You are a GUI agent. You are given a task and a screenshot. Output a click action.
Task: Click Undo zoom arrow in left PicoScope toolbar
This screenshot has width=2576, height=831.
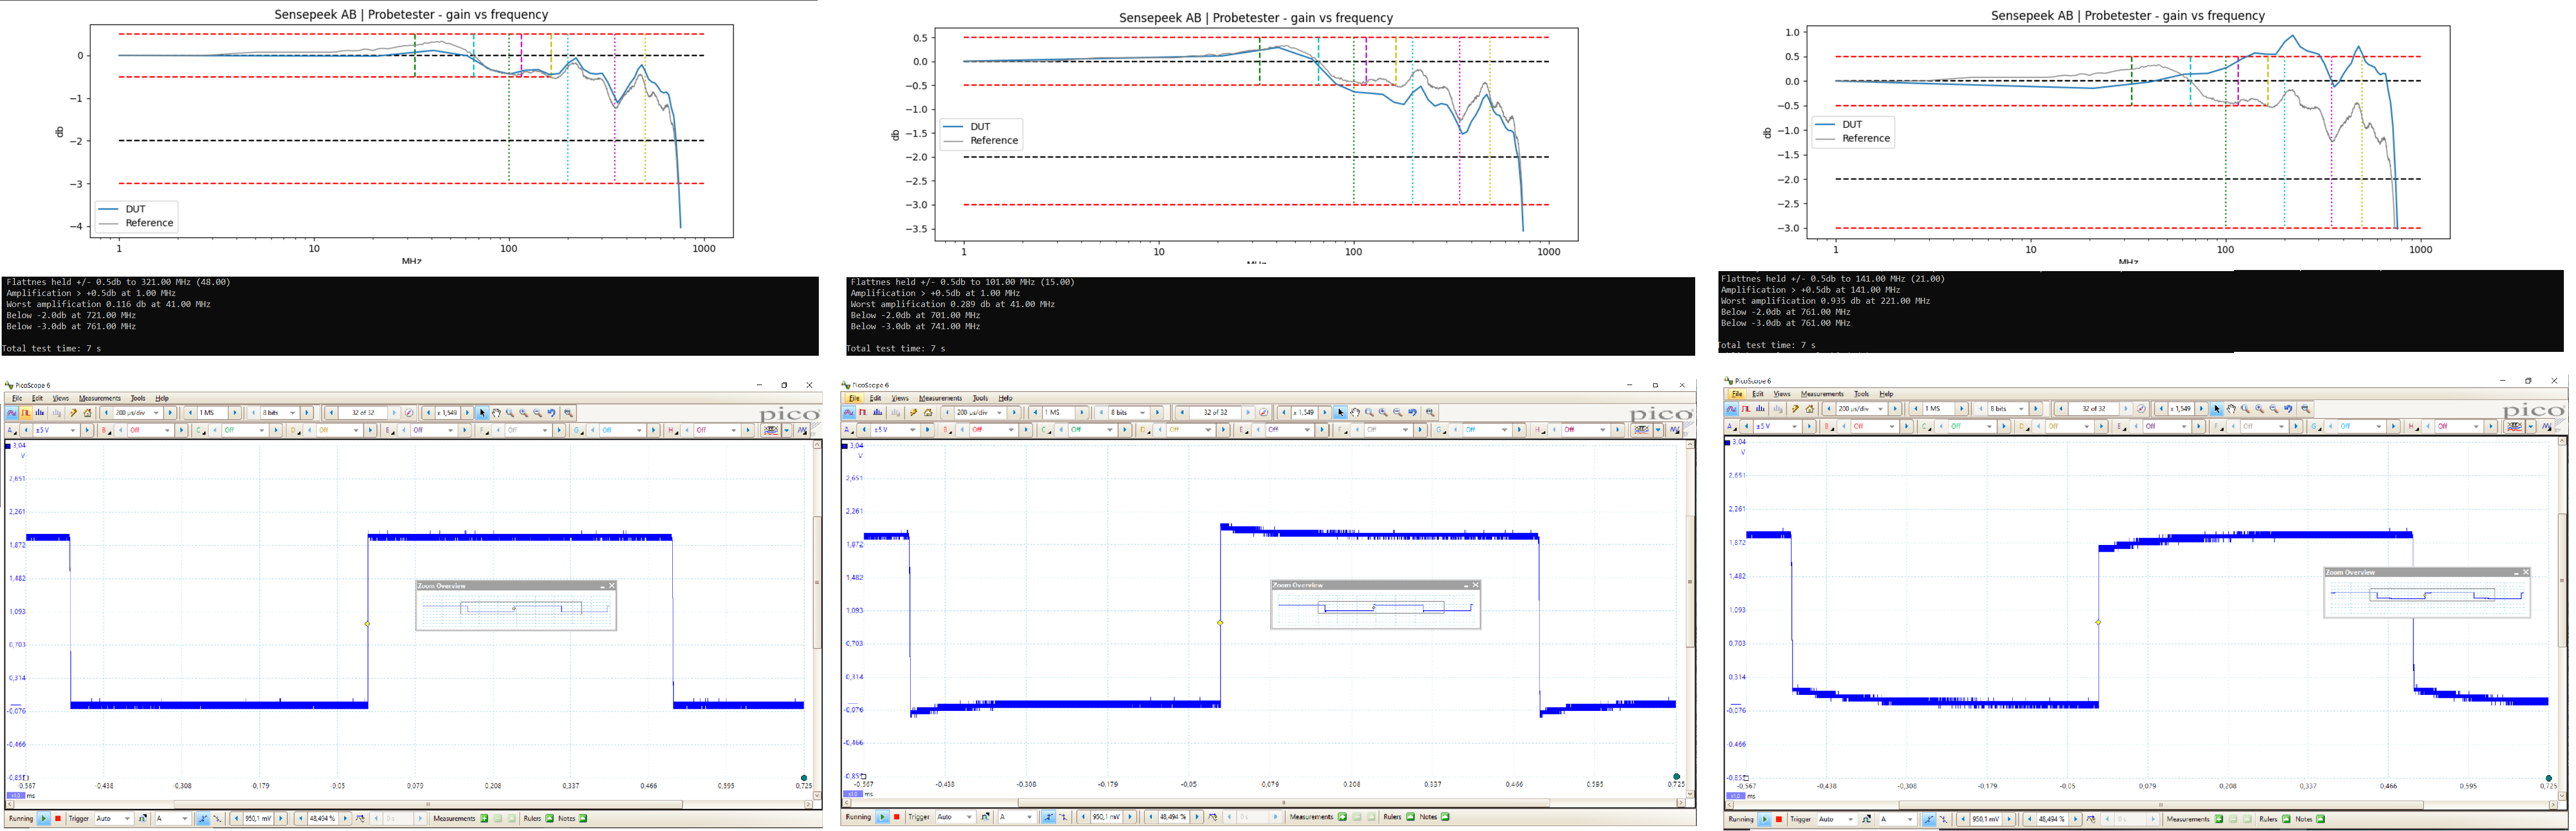click(x=552, y=413)
